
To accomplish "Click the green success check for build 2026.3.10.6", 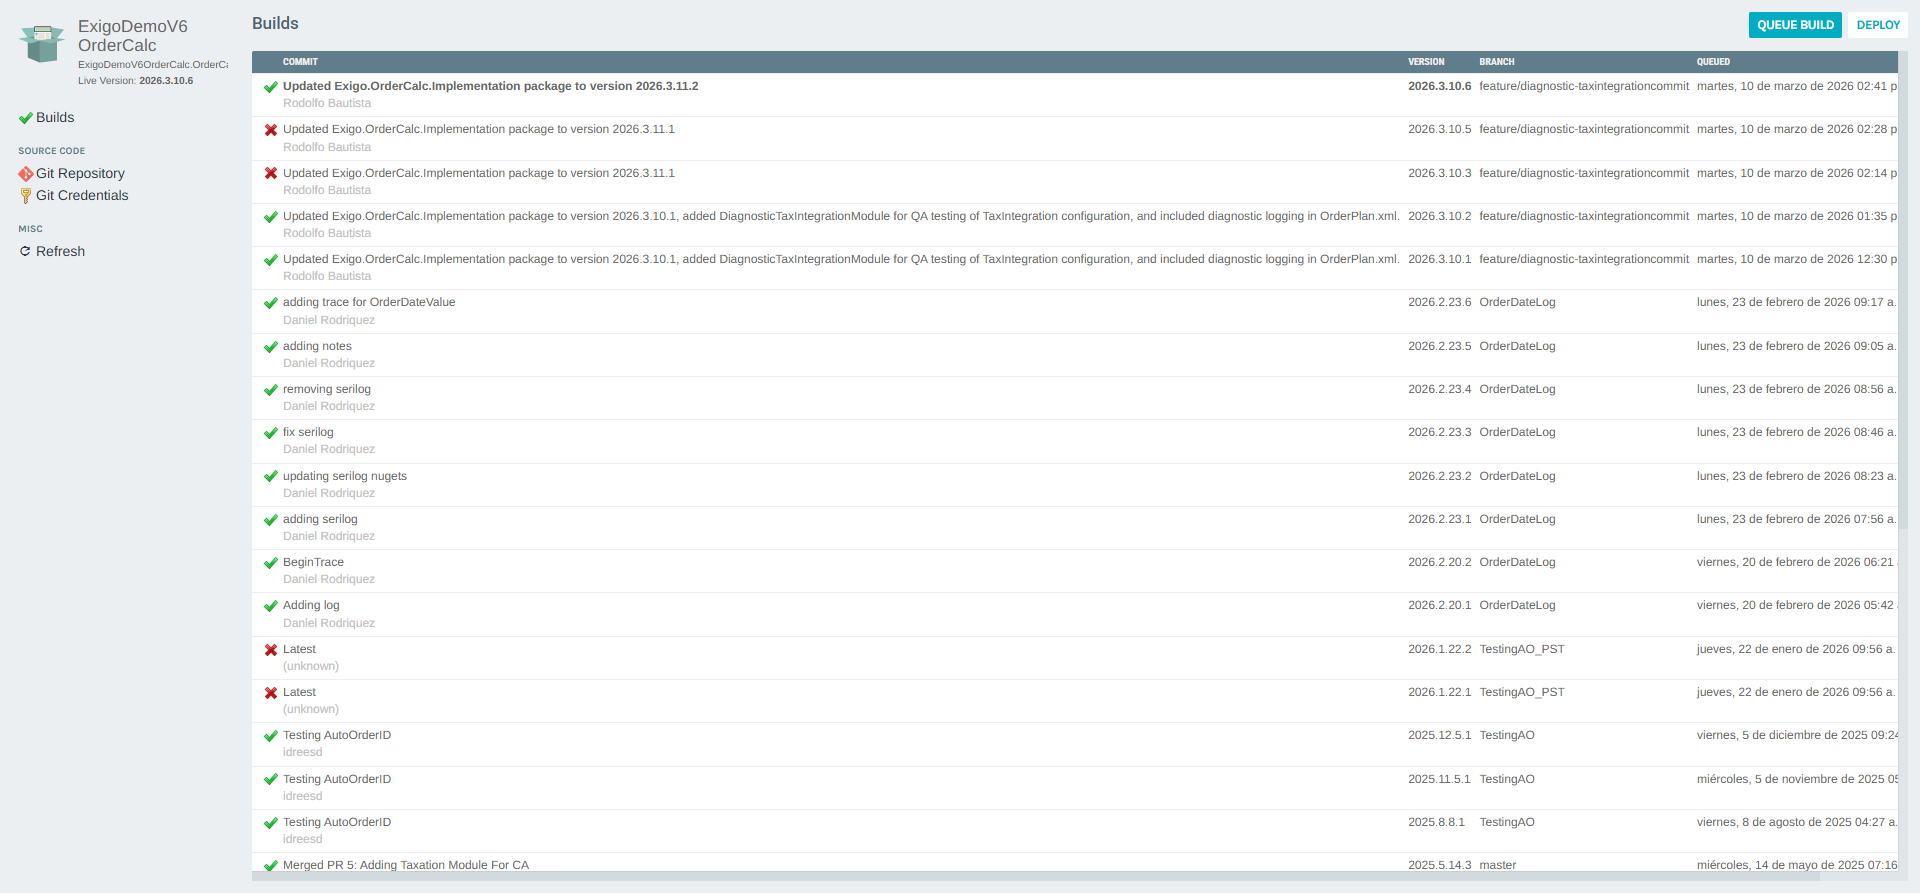I will pos(270,87).
